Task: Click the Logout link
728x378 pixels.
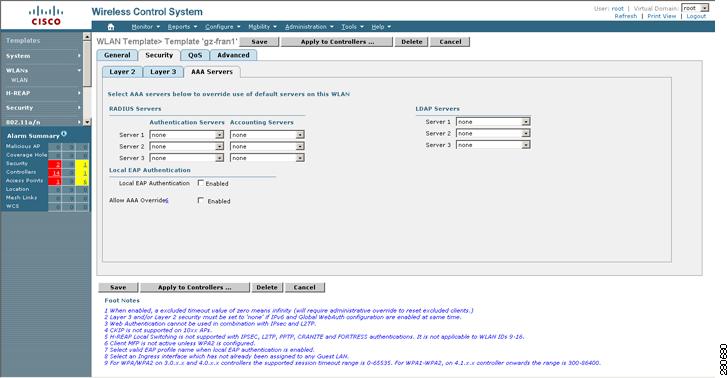Action: 696,16
